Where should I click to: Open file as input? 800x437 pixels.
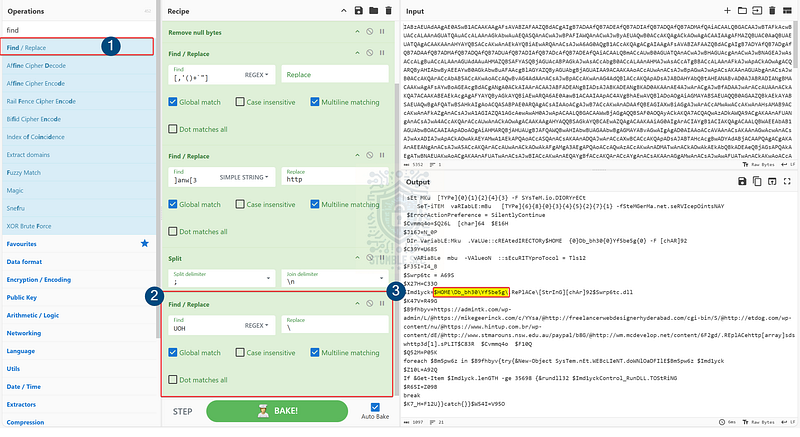pyautogui.click(x=757, y=11)
